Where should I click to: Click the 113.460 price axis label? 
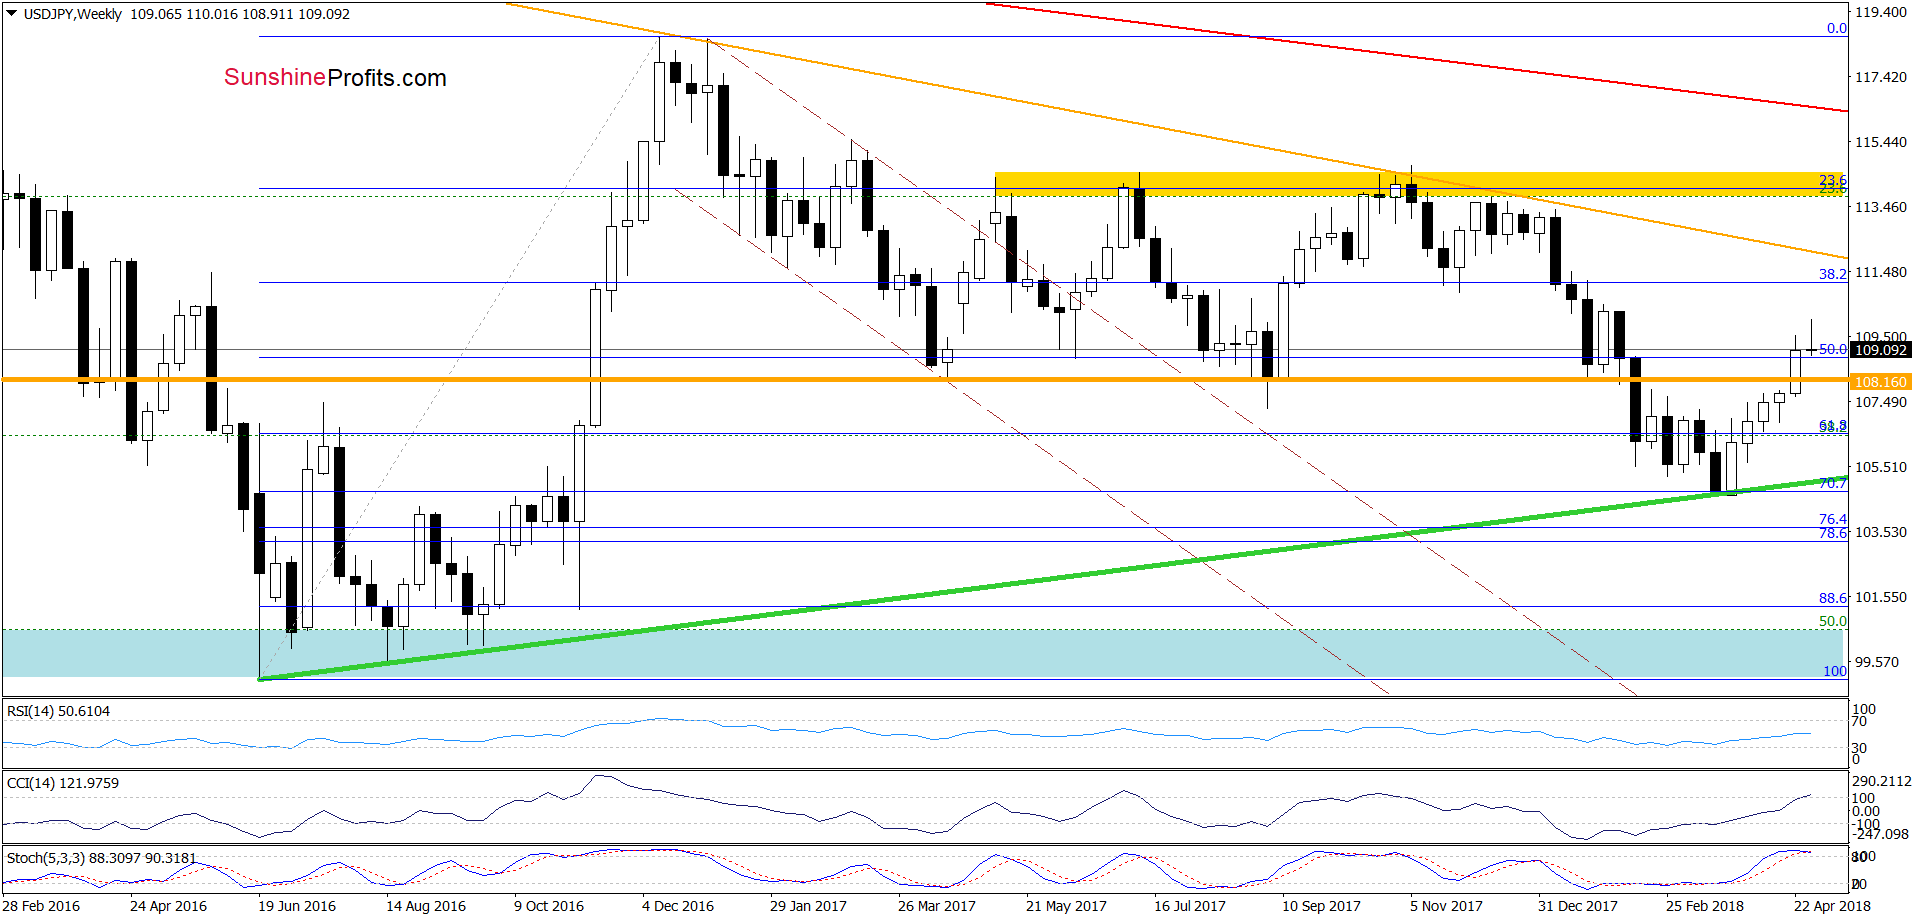pos(1881,207)
